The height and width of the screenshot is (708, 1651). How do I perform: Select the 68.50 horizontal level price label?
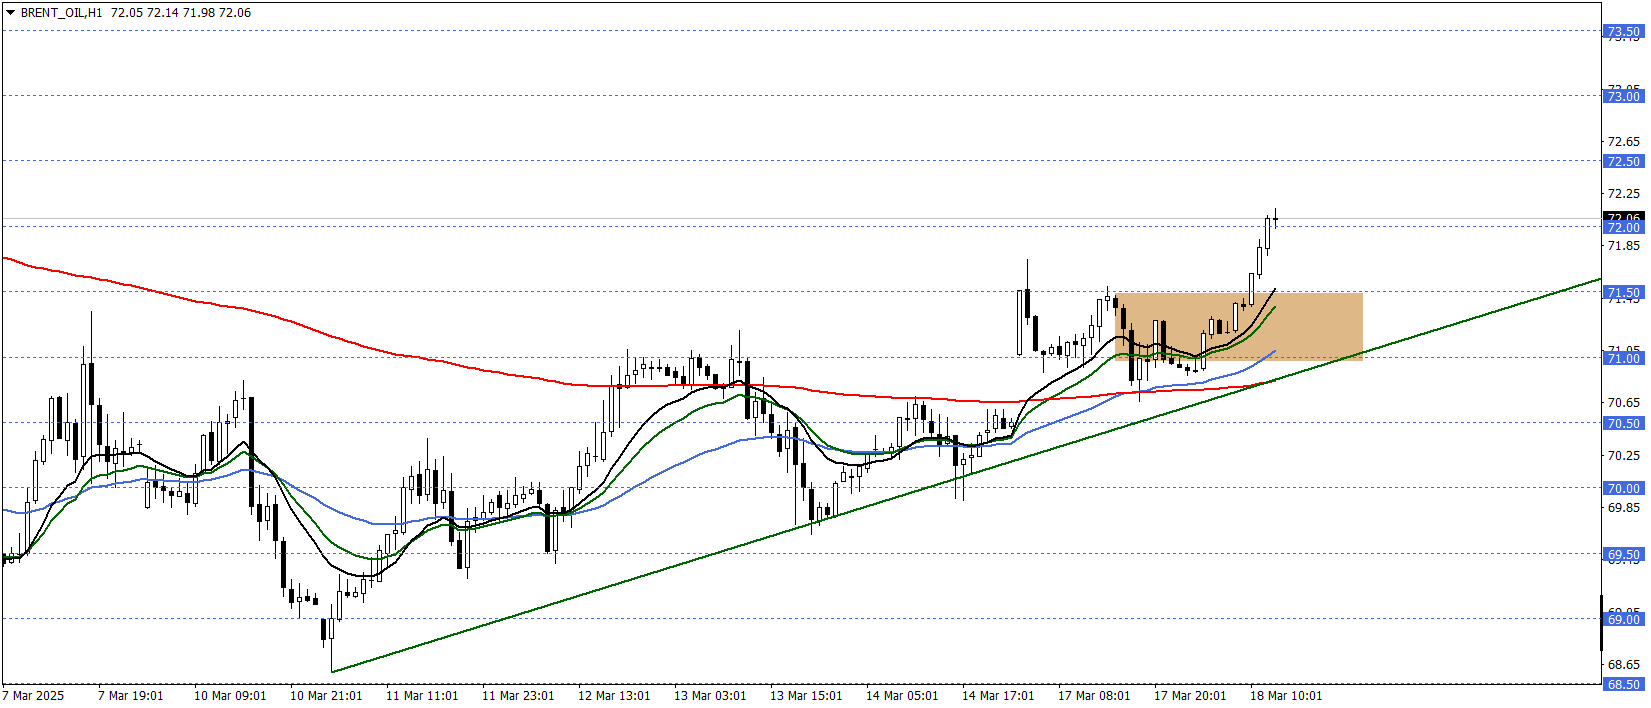point(1624,684)
